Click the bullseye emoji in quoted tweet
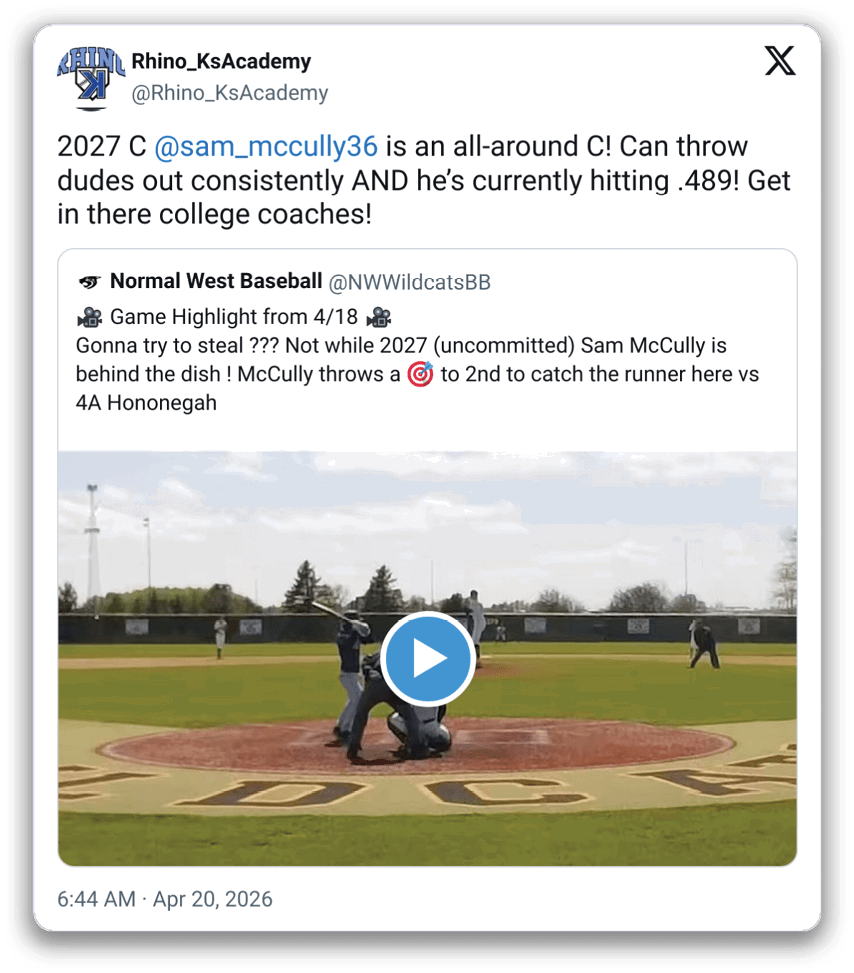 click(420, 376)
